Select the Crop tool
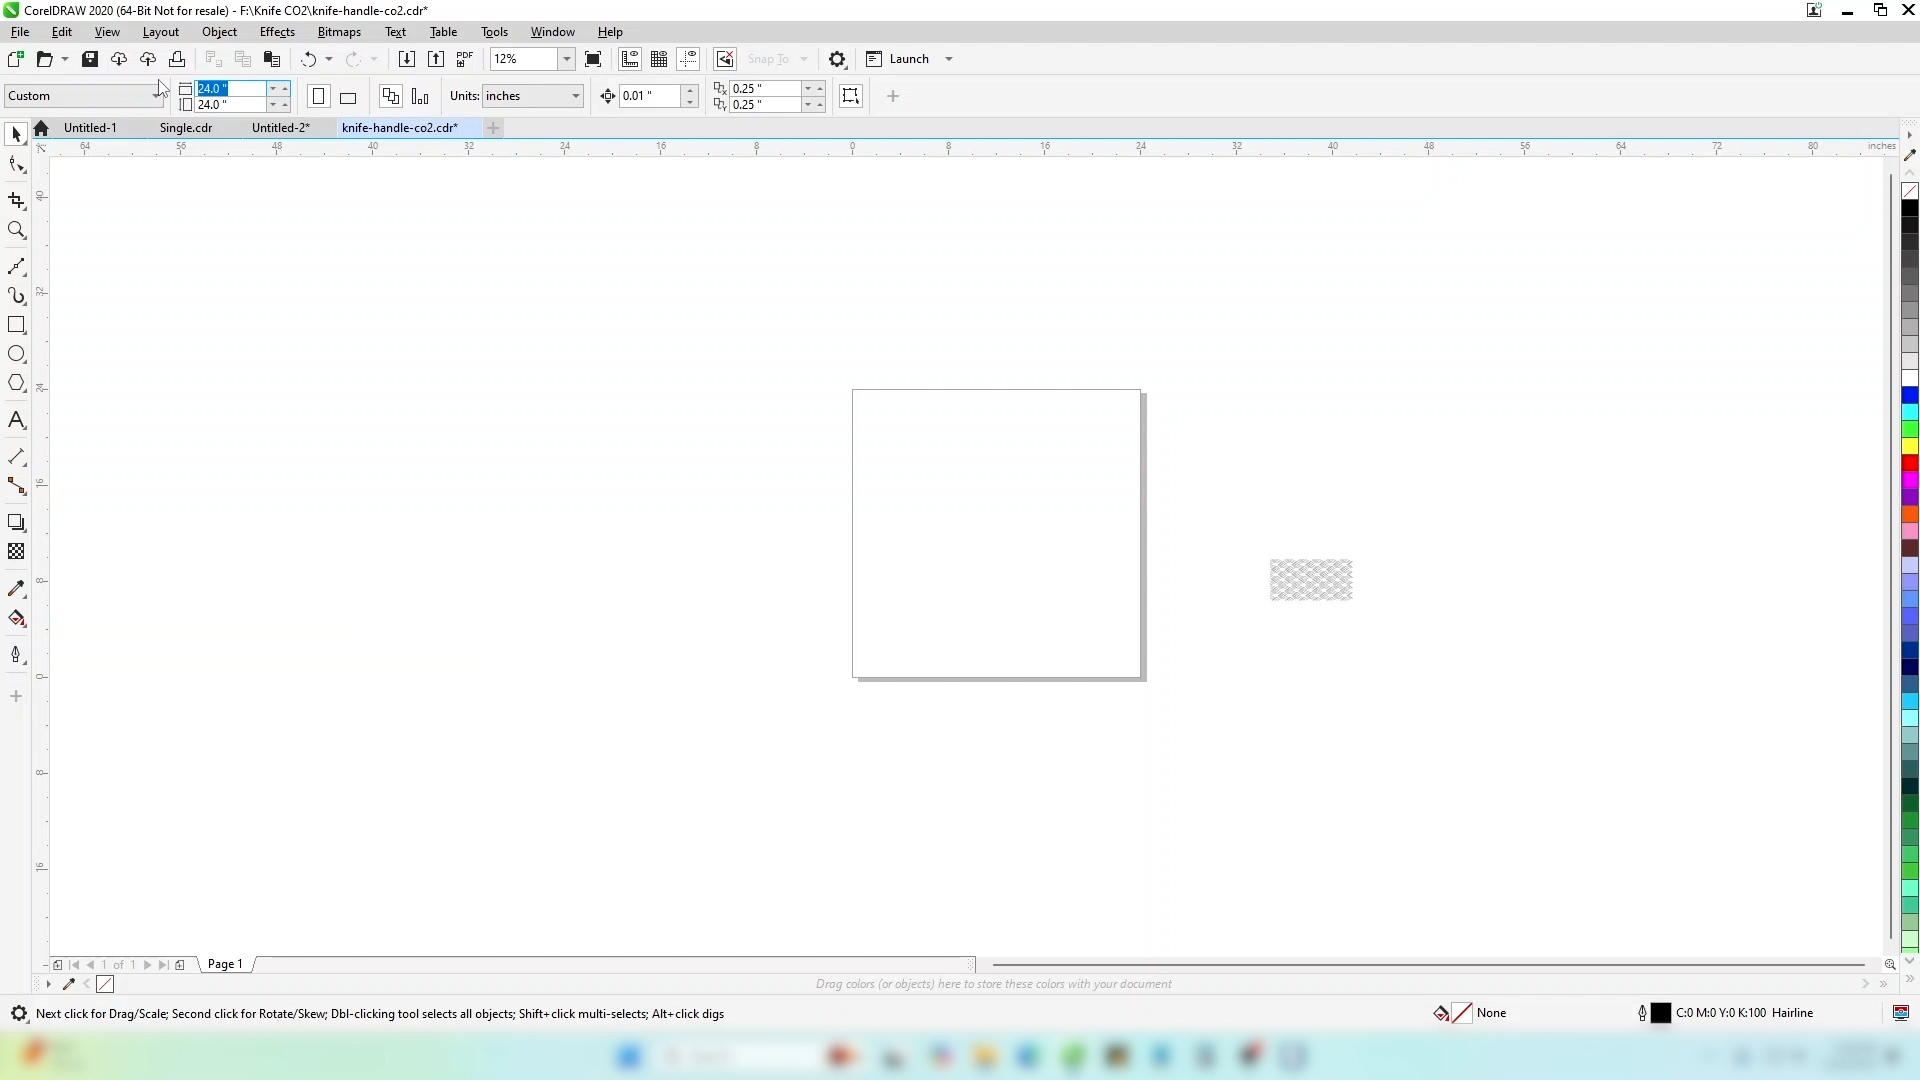This screenshot has width=1920, height=1080. coord(16,201)
